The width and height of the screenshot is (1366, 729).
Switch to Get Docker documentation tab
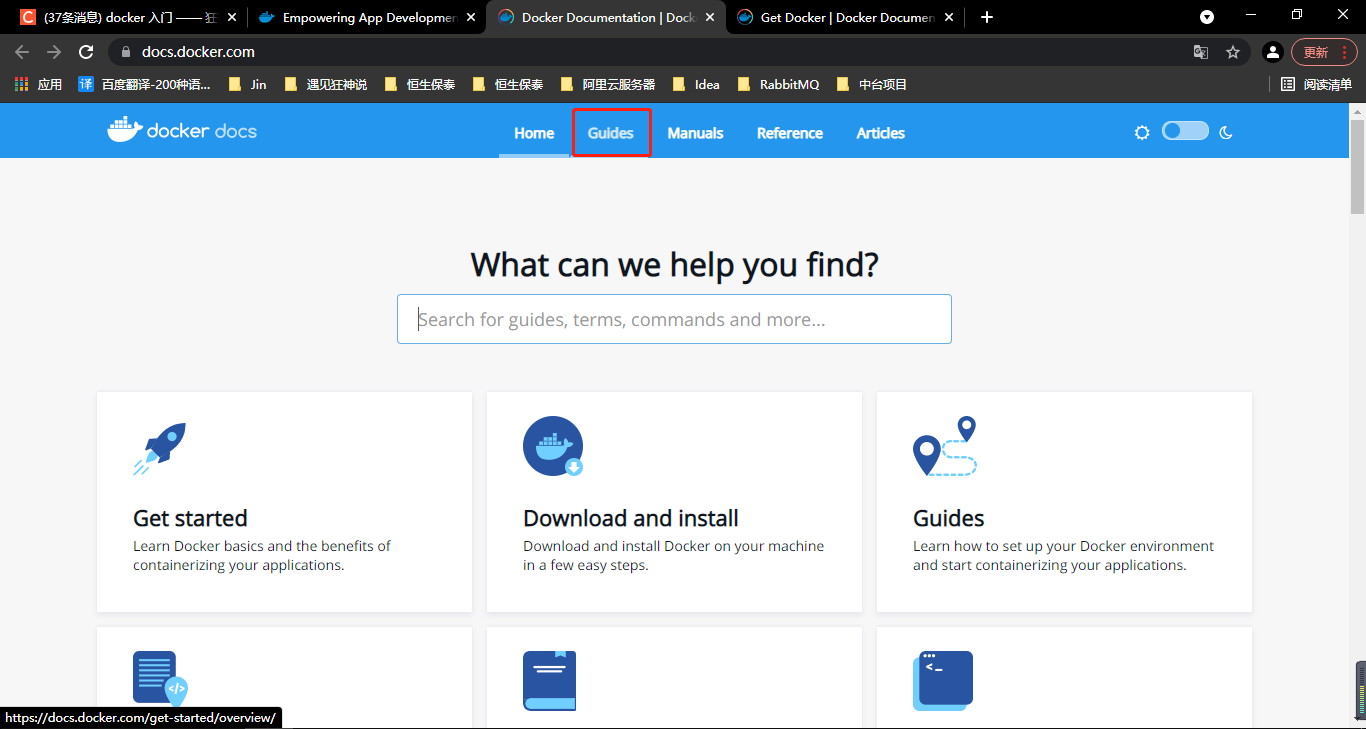[845, 17]
